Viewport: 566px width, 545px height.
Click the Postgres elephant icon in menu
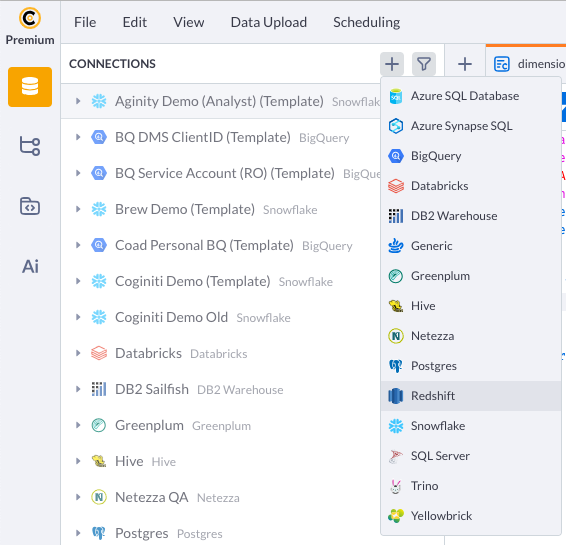(x=396, y=366)
